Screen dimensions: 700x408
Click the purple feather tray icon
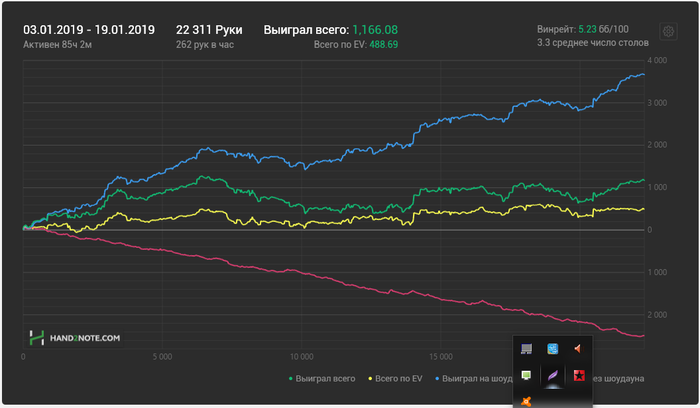(553, 375)
